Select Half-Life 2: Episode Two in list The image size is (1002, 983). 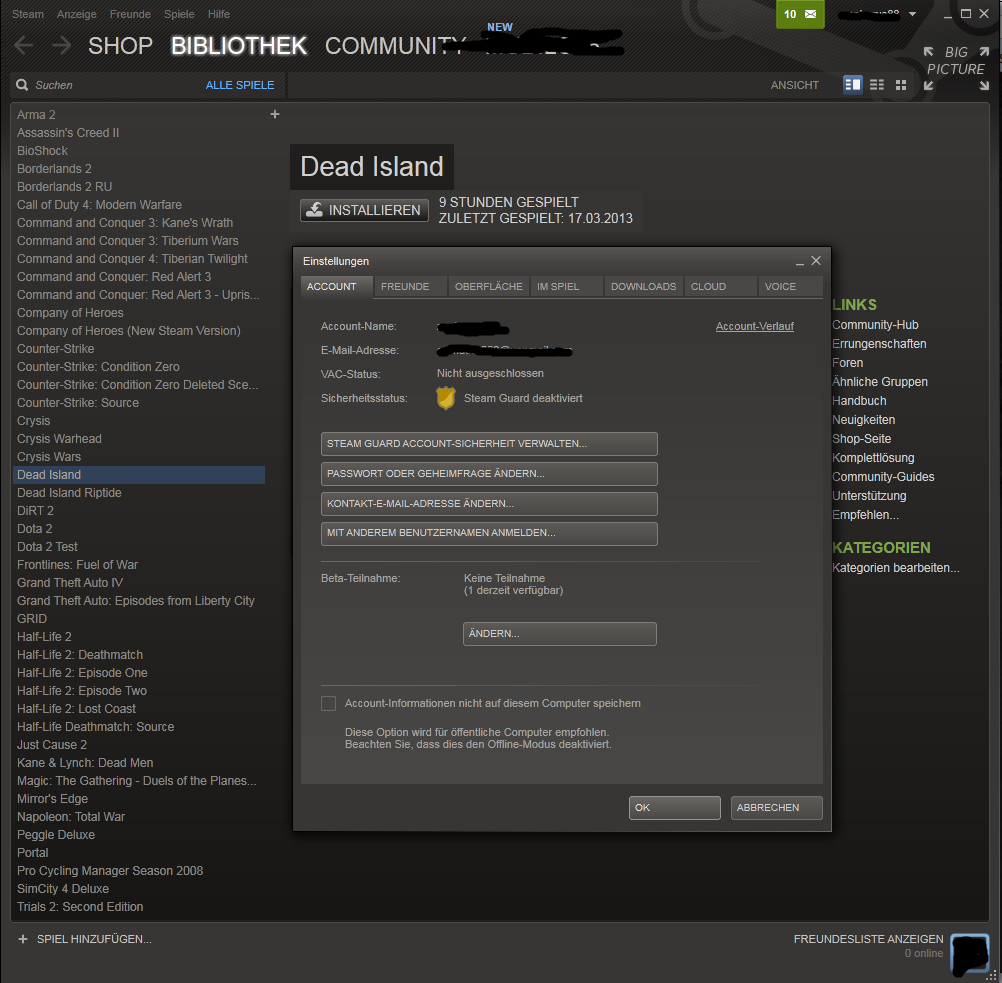tap(139, 691)
